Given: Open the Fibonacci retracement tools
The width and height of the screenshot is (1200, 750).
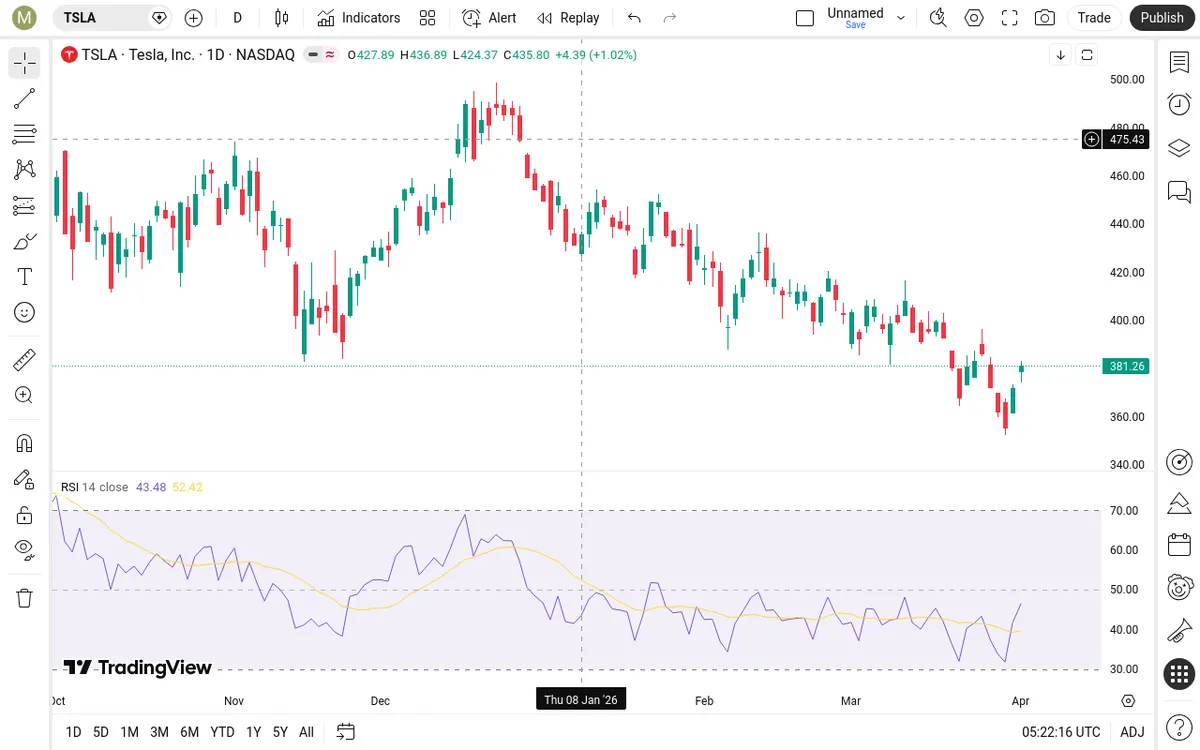Looking at the screenshot, I should 25,134.
